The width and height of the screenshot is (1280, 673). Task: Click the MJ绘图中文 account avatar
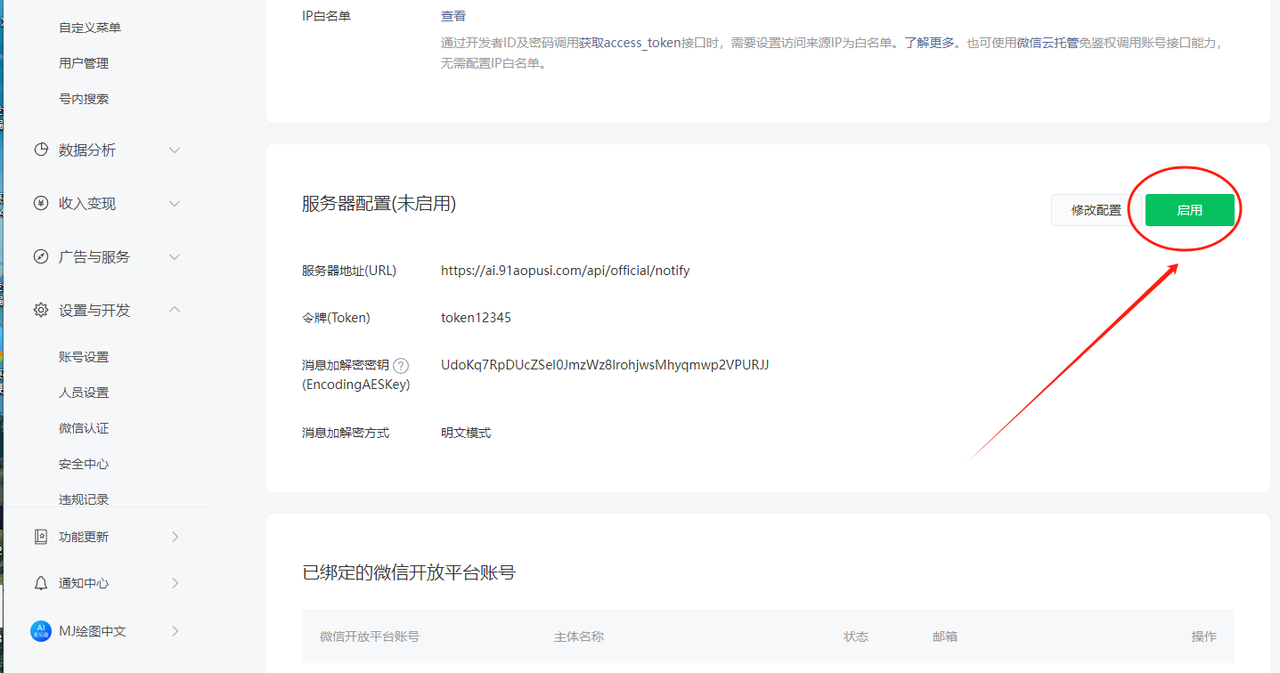[x=41, y=631]
